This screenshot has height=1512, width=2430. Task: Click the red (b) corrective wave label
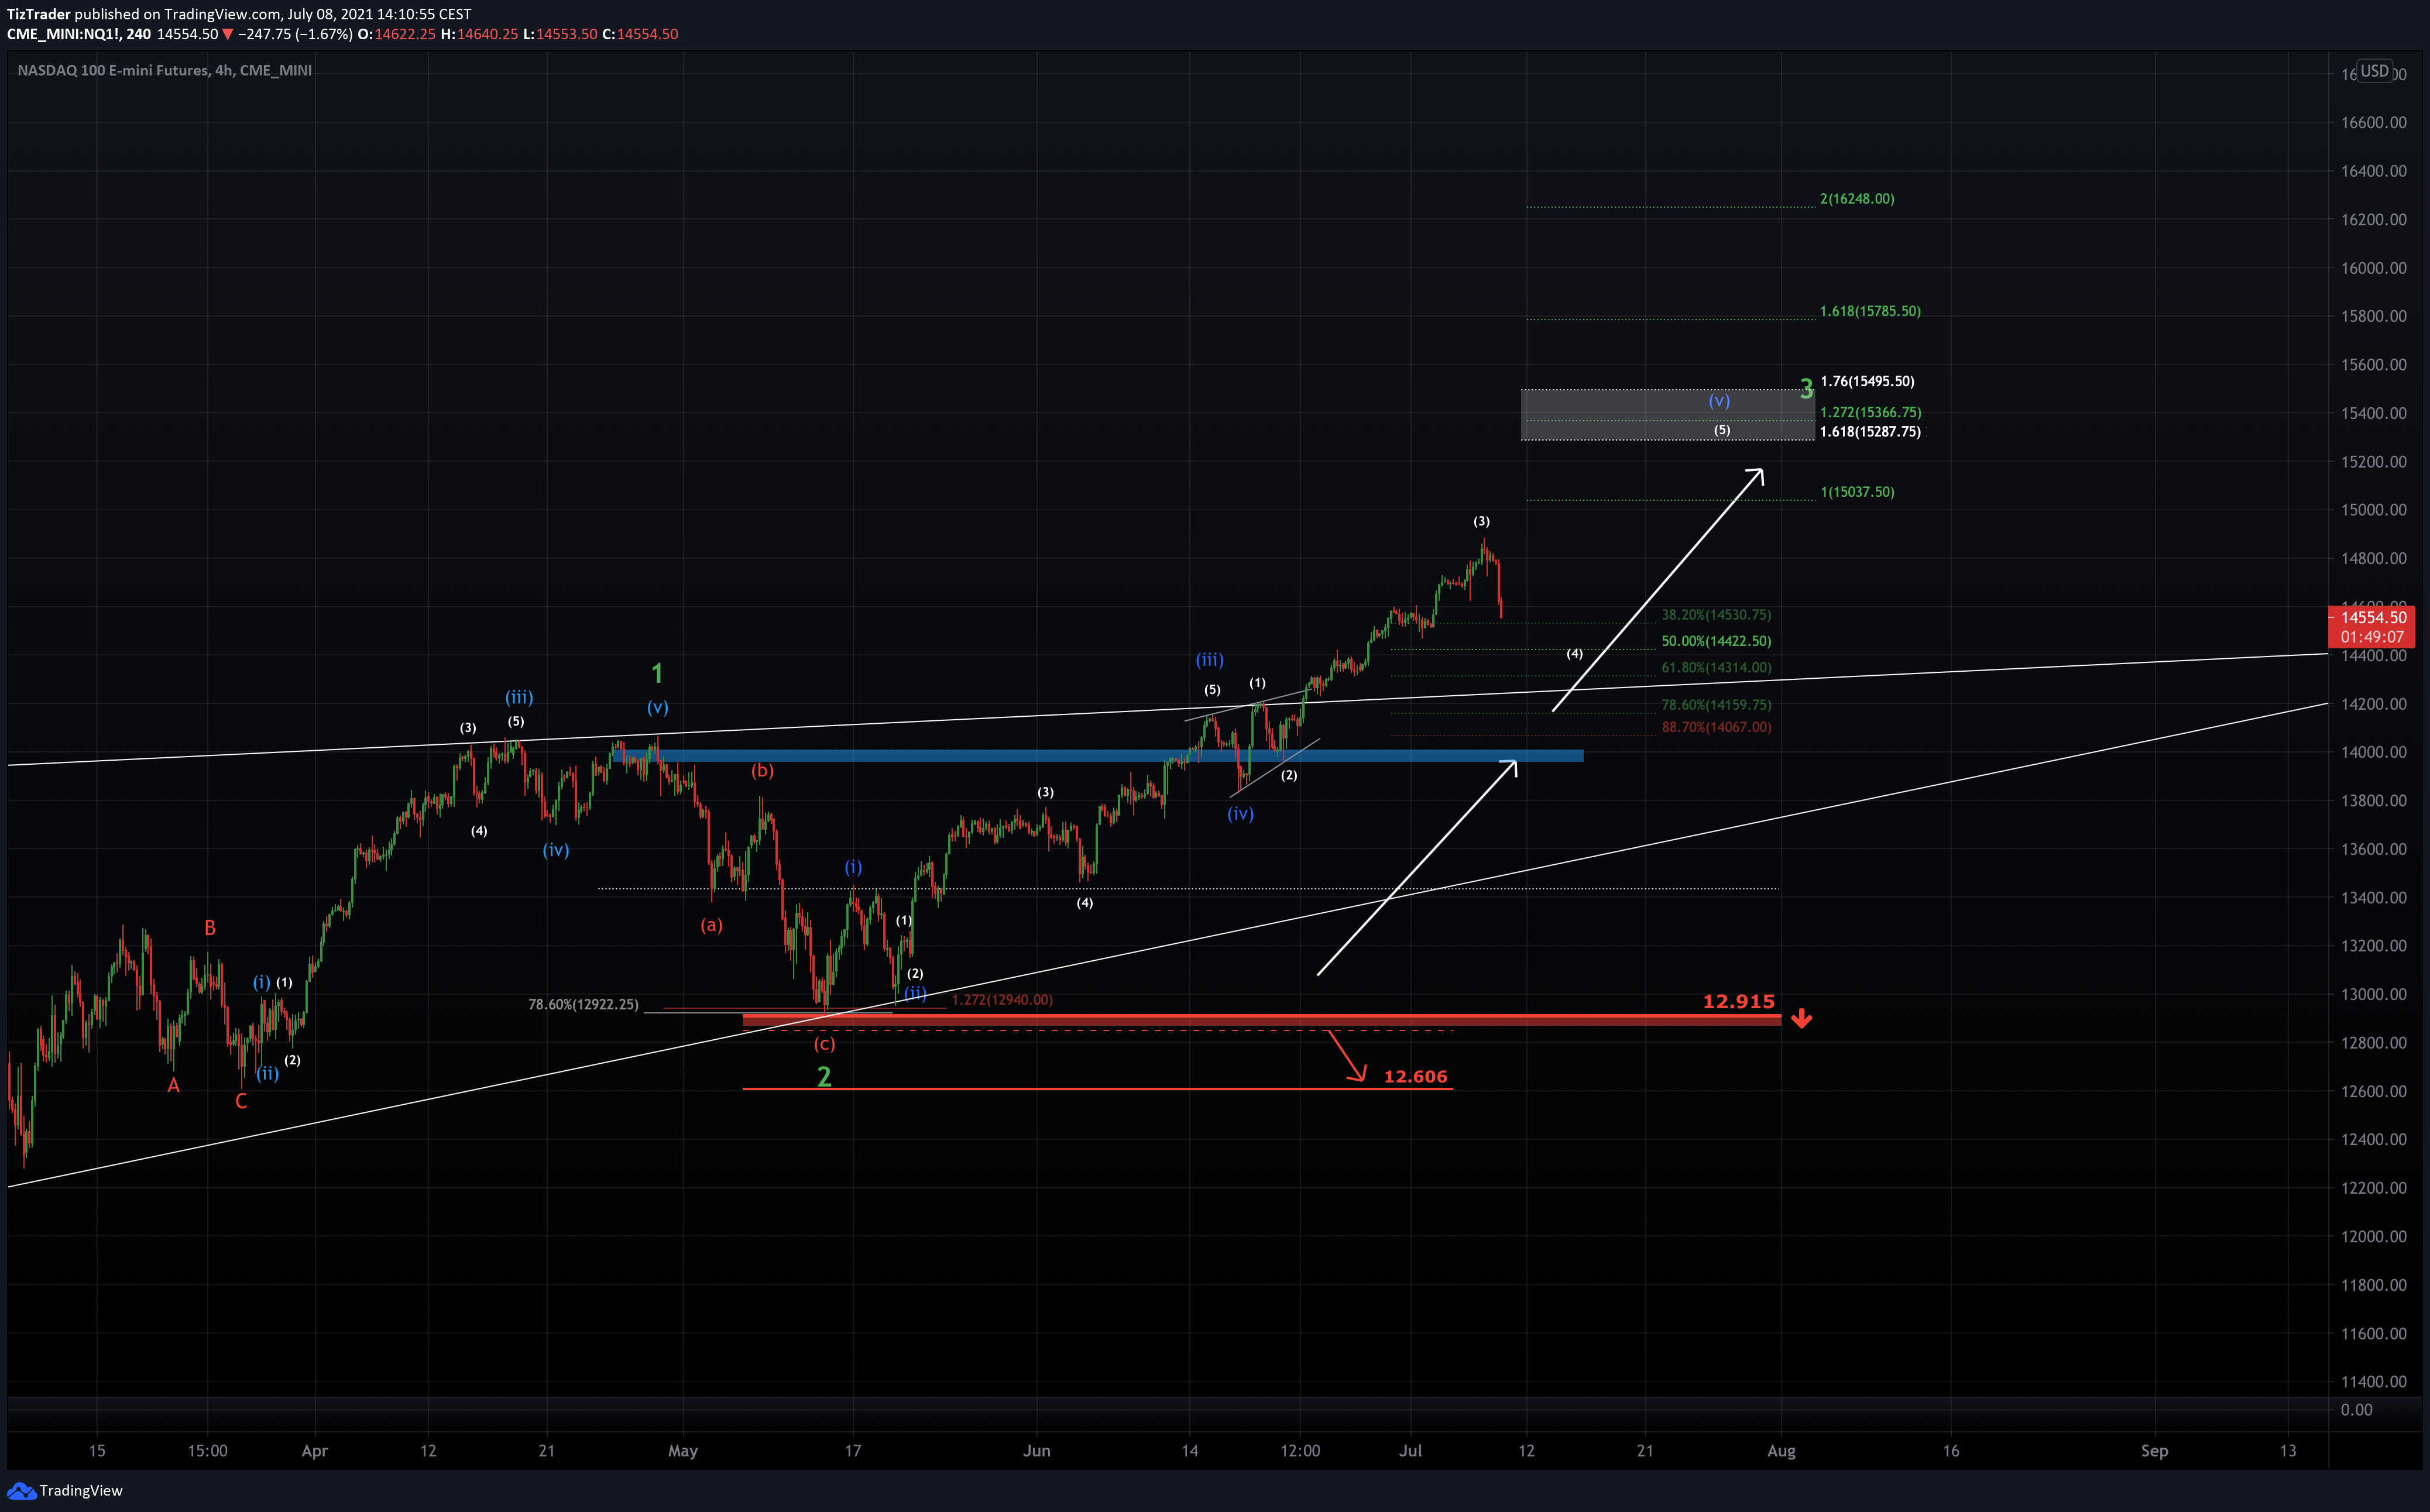[x=762, y=770]
